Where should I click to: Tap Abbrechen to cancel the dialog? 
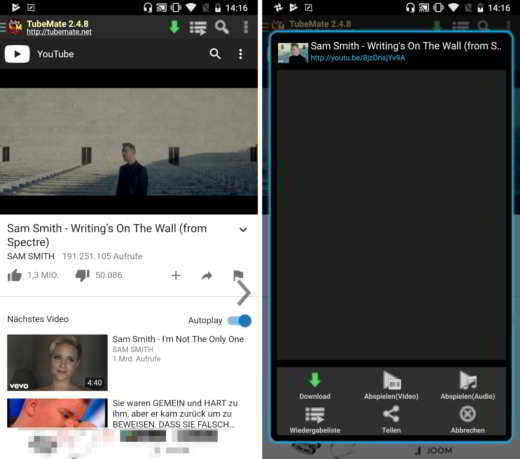[x=468, y=420]
